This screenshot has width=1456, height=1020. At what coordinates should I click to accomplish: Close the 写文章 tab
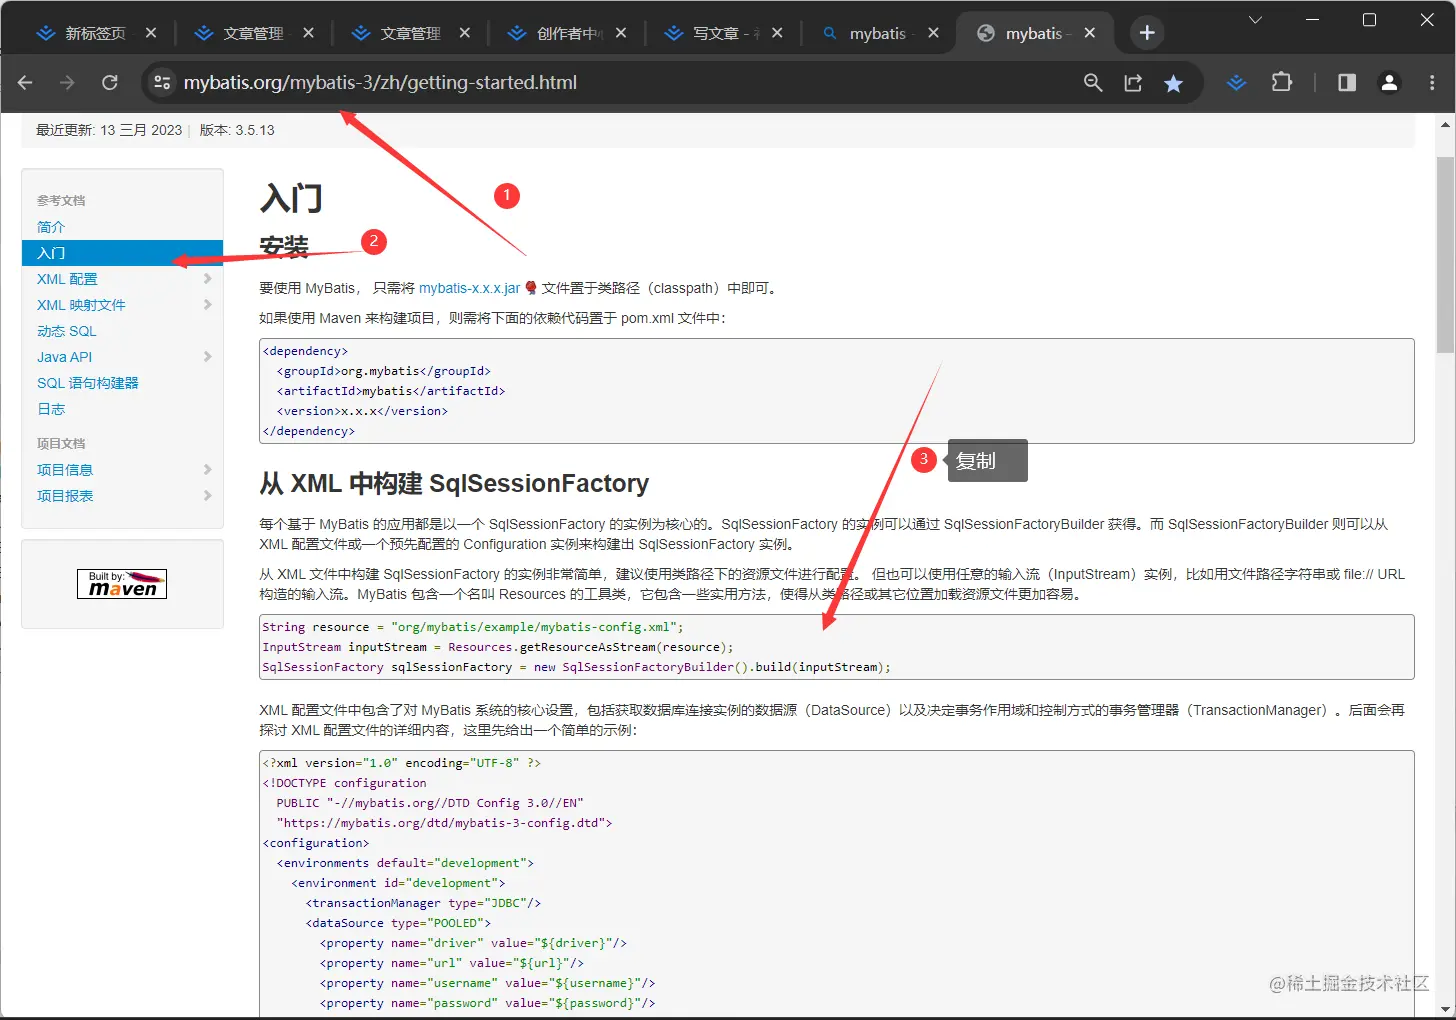tap(778, 33)
